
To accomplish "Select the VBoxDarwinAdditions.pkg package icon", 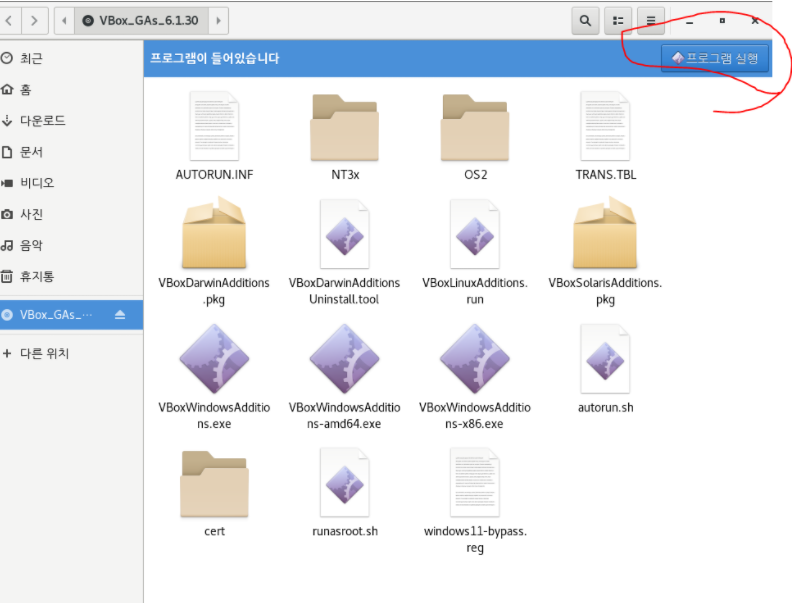I will [214, 233].
